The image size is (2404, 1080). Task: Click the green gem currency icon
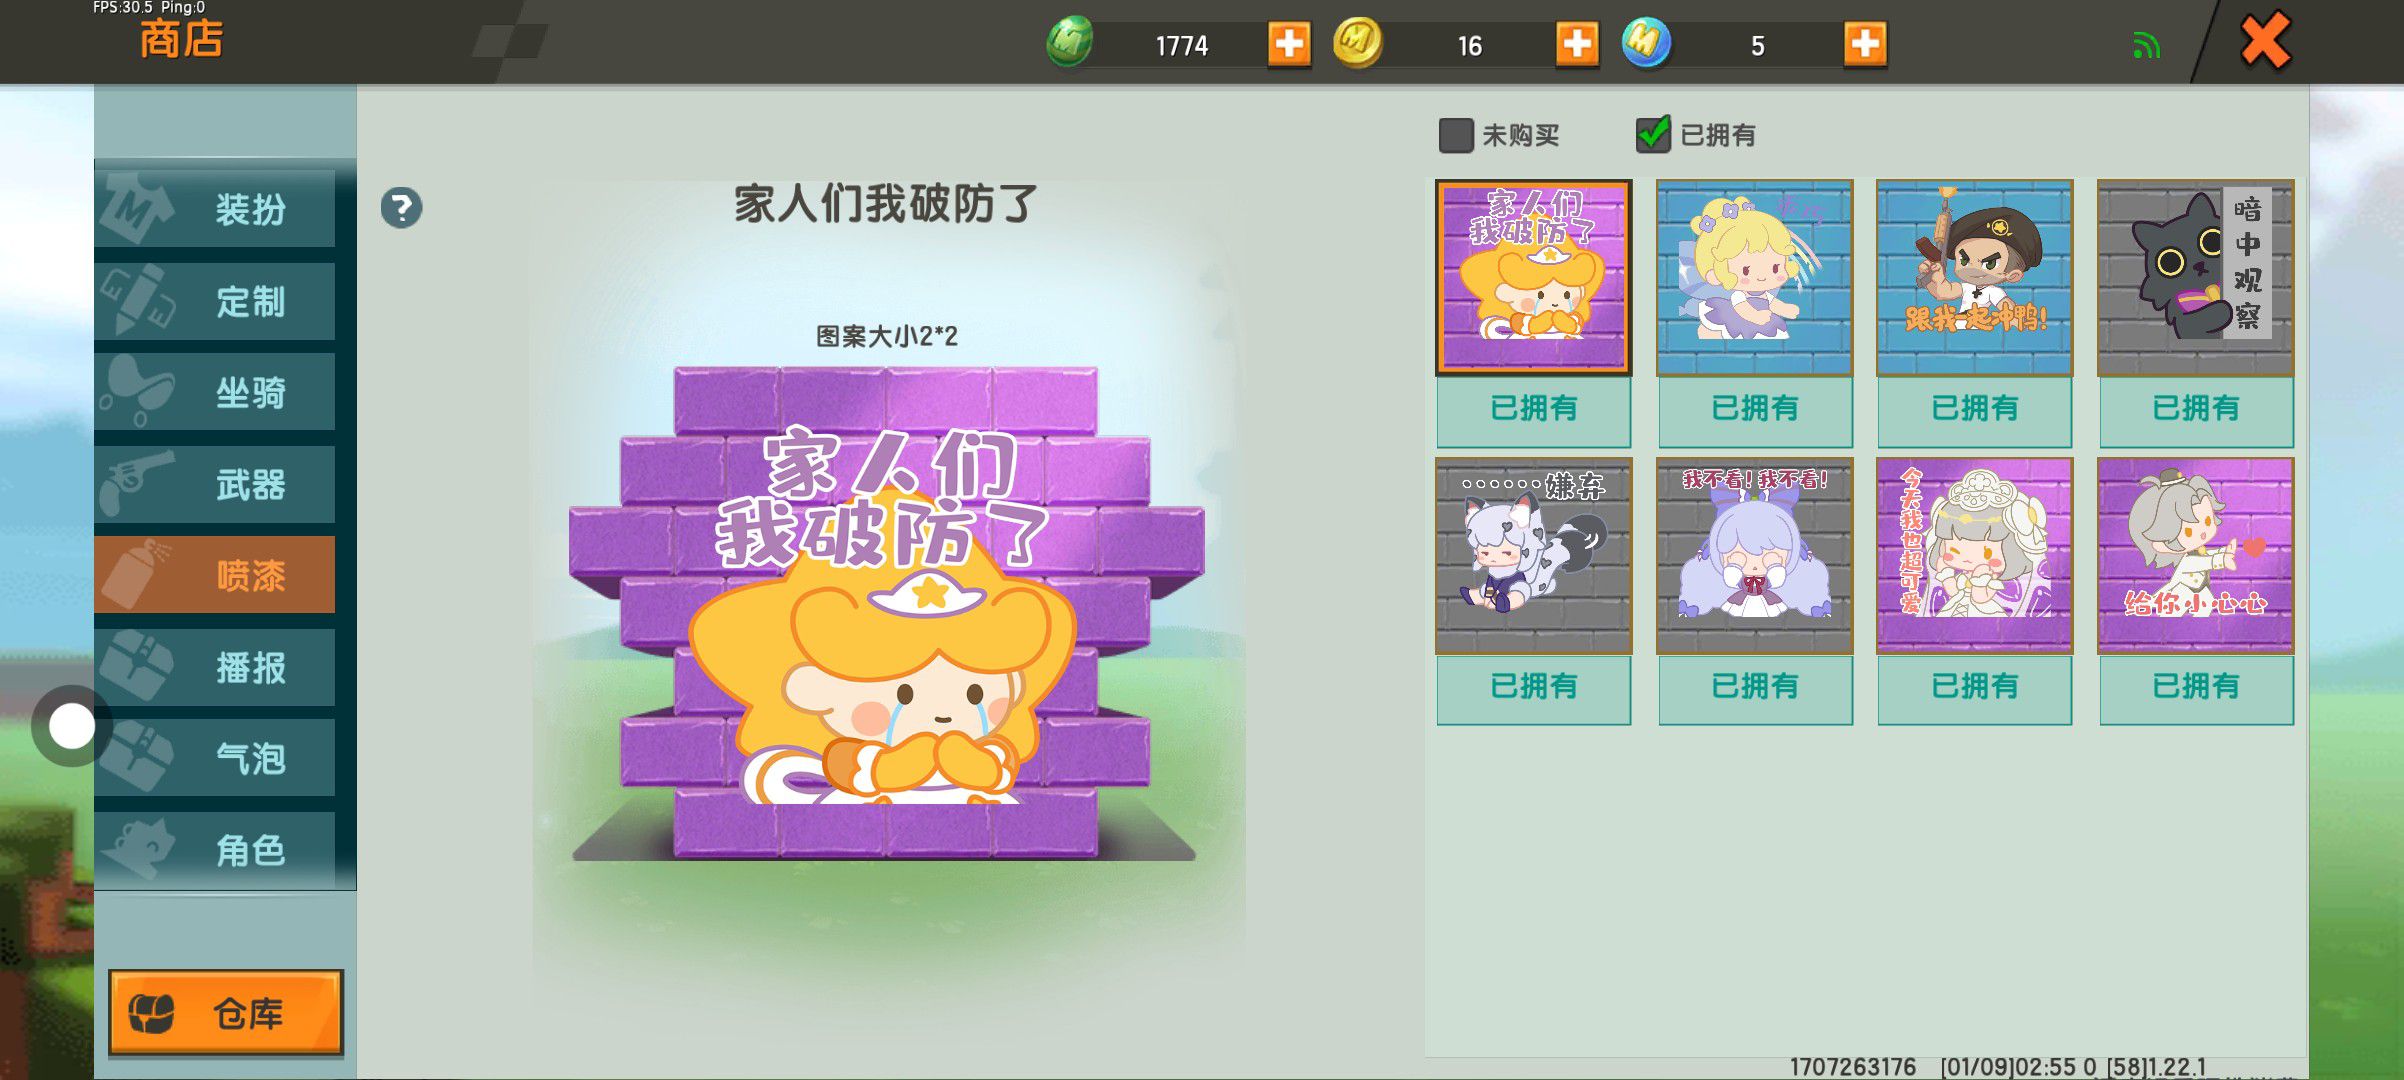(x=1070, y=43)
